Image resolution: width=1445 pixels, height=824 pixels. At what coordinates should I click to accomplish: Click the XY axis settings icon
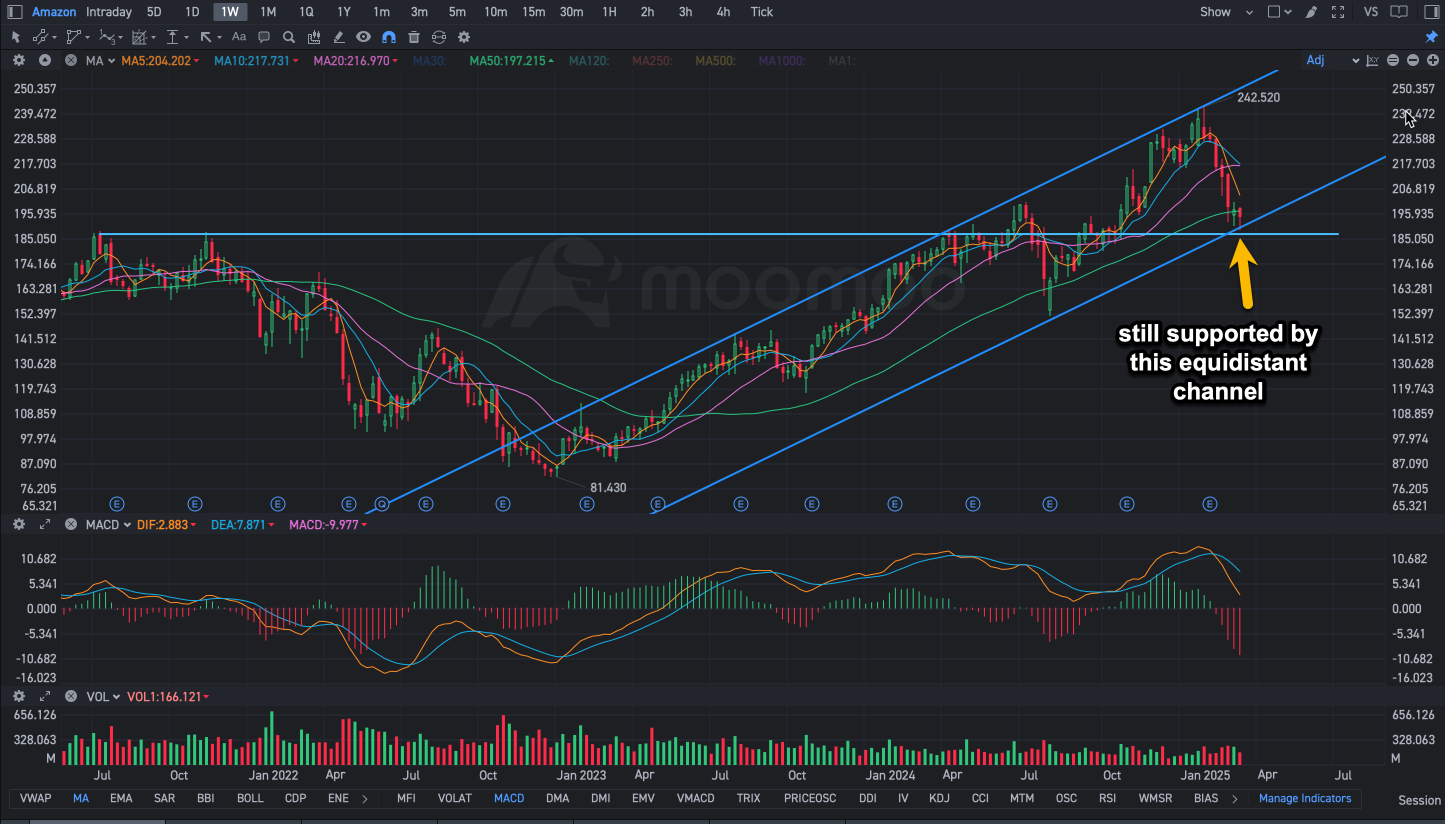coord(1373,61)
